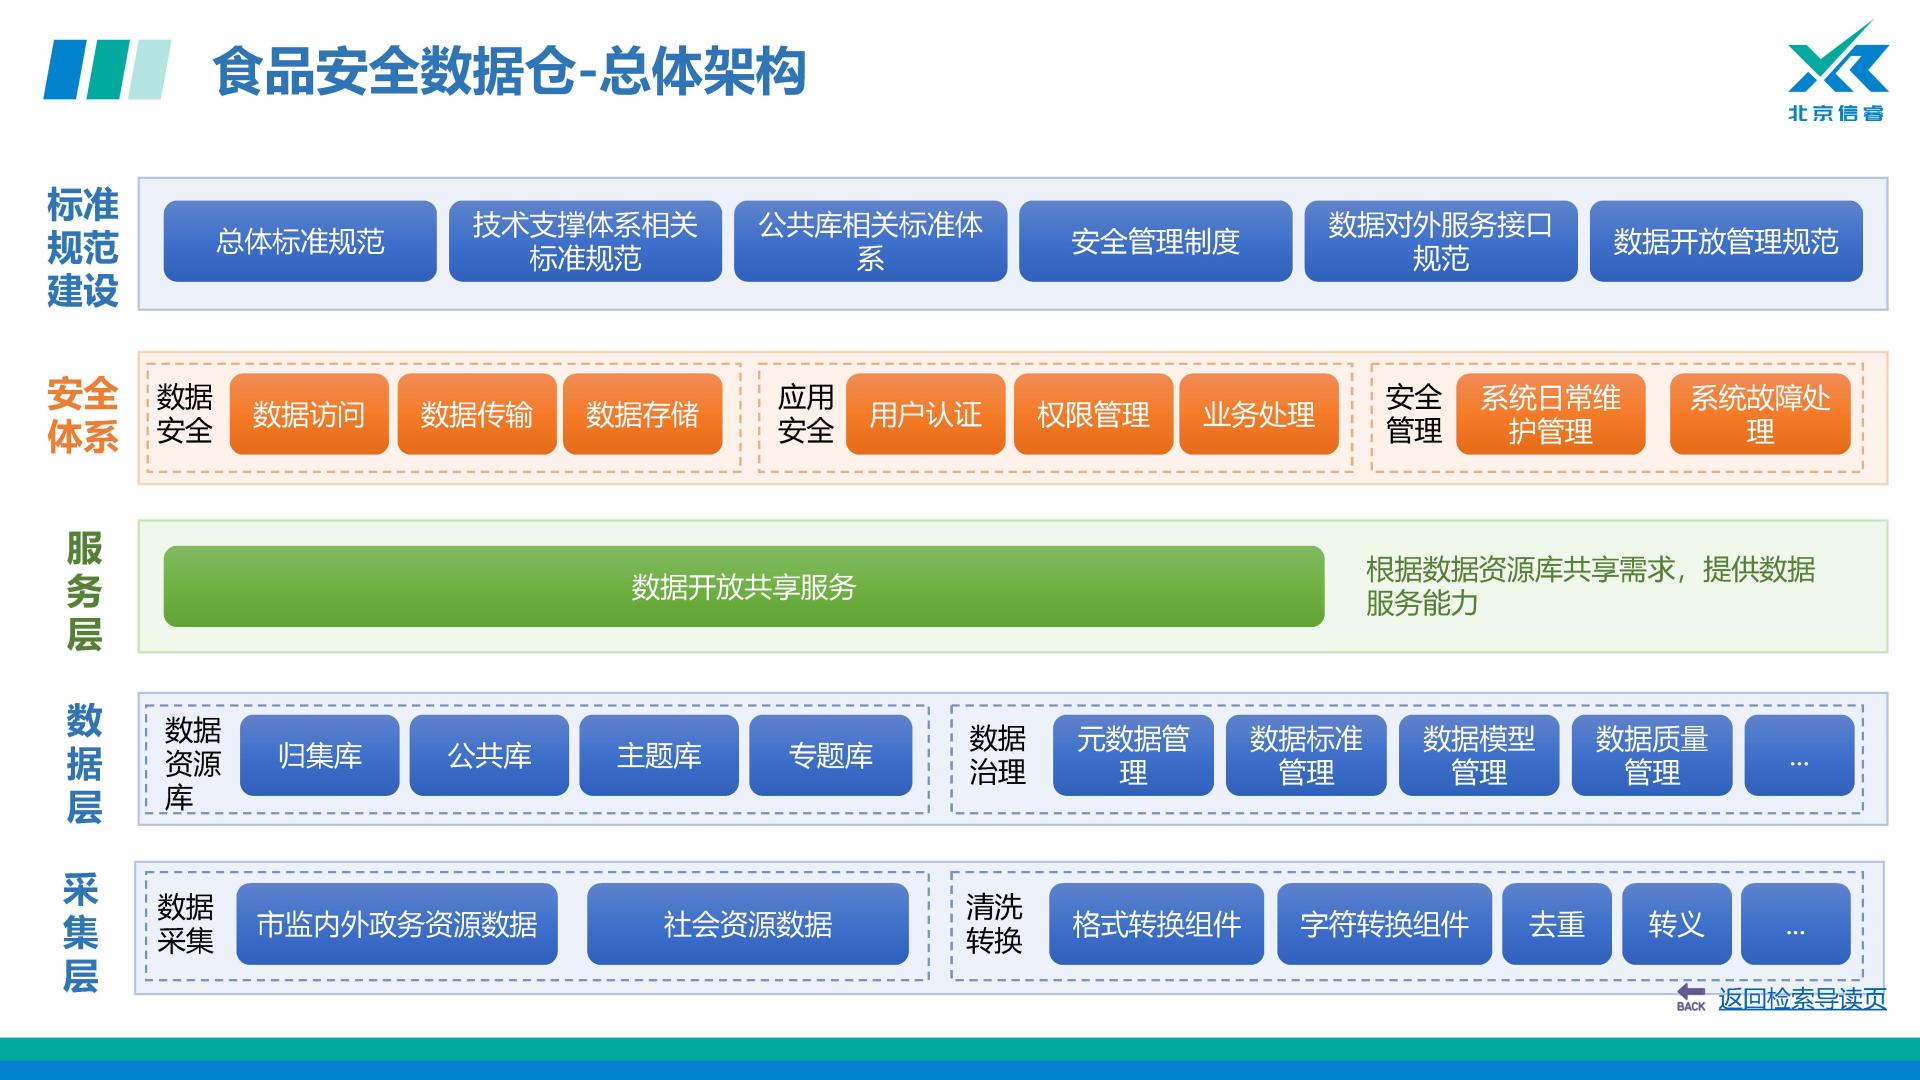Click the ellipsis box in 数据治理 row
Image resolution: width=1920 pixels, height=1080 pixels.
[1798, 756]
